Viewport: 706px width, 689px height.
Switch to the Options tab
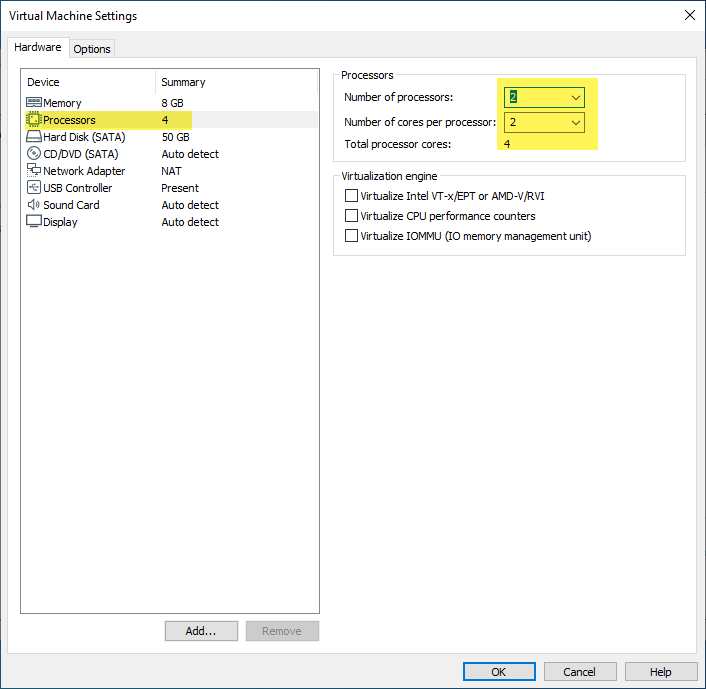pos(92,49)
